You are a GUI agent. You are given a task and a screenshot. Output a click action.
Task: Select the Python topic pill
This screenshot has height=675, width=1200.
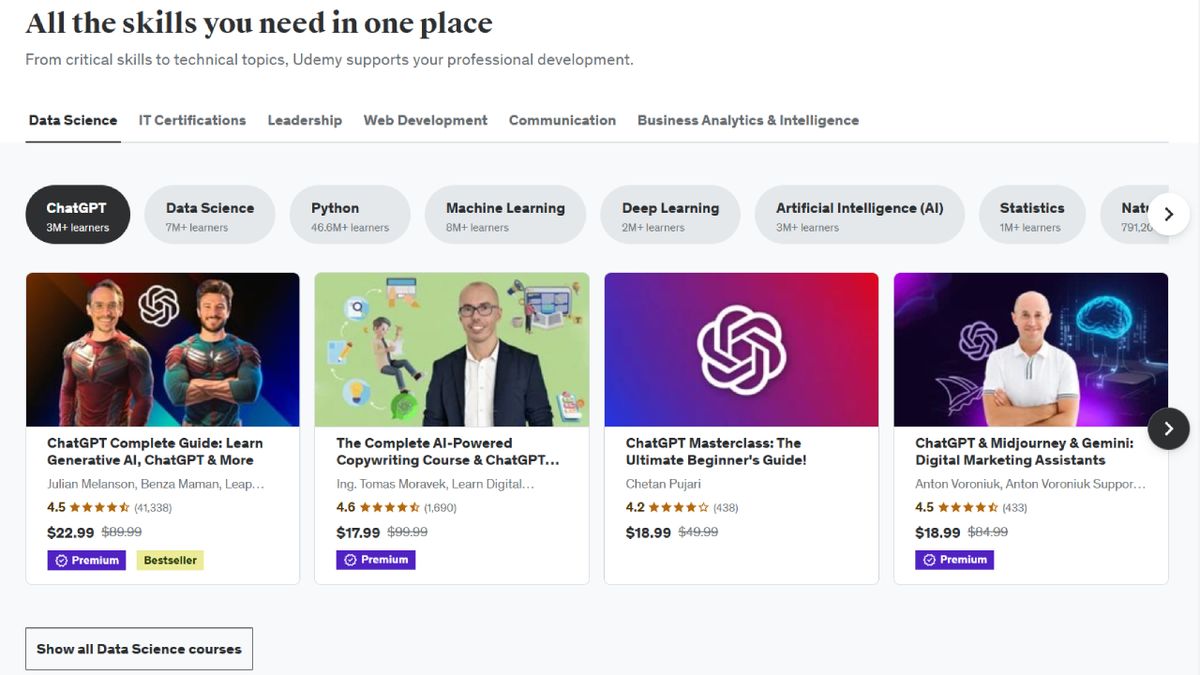click(349, 215)
